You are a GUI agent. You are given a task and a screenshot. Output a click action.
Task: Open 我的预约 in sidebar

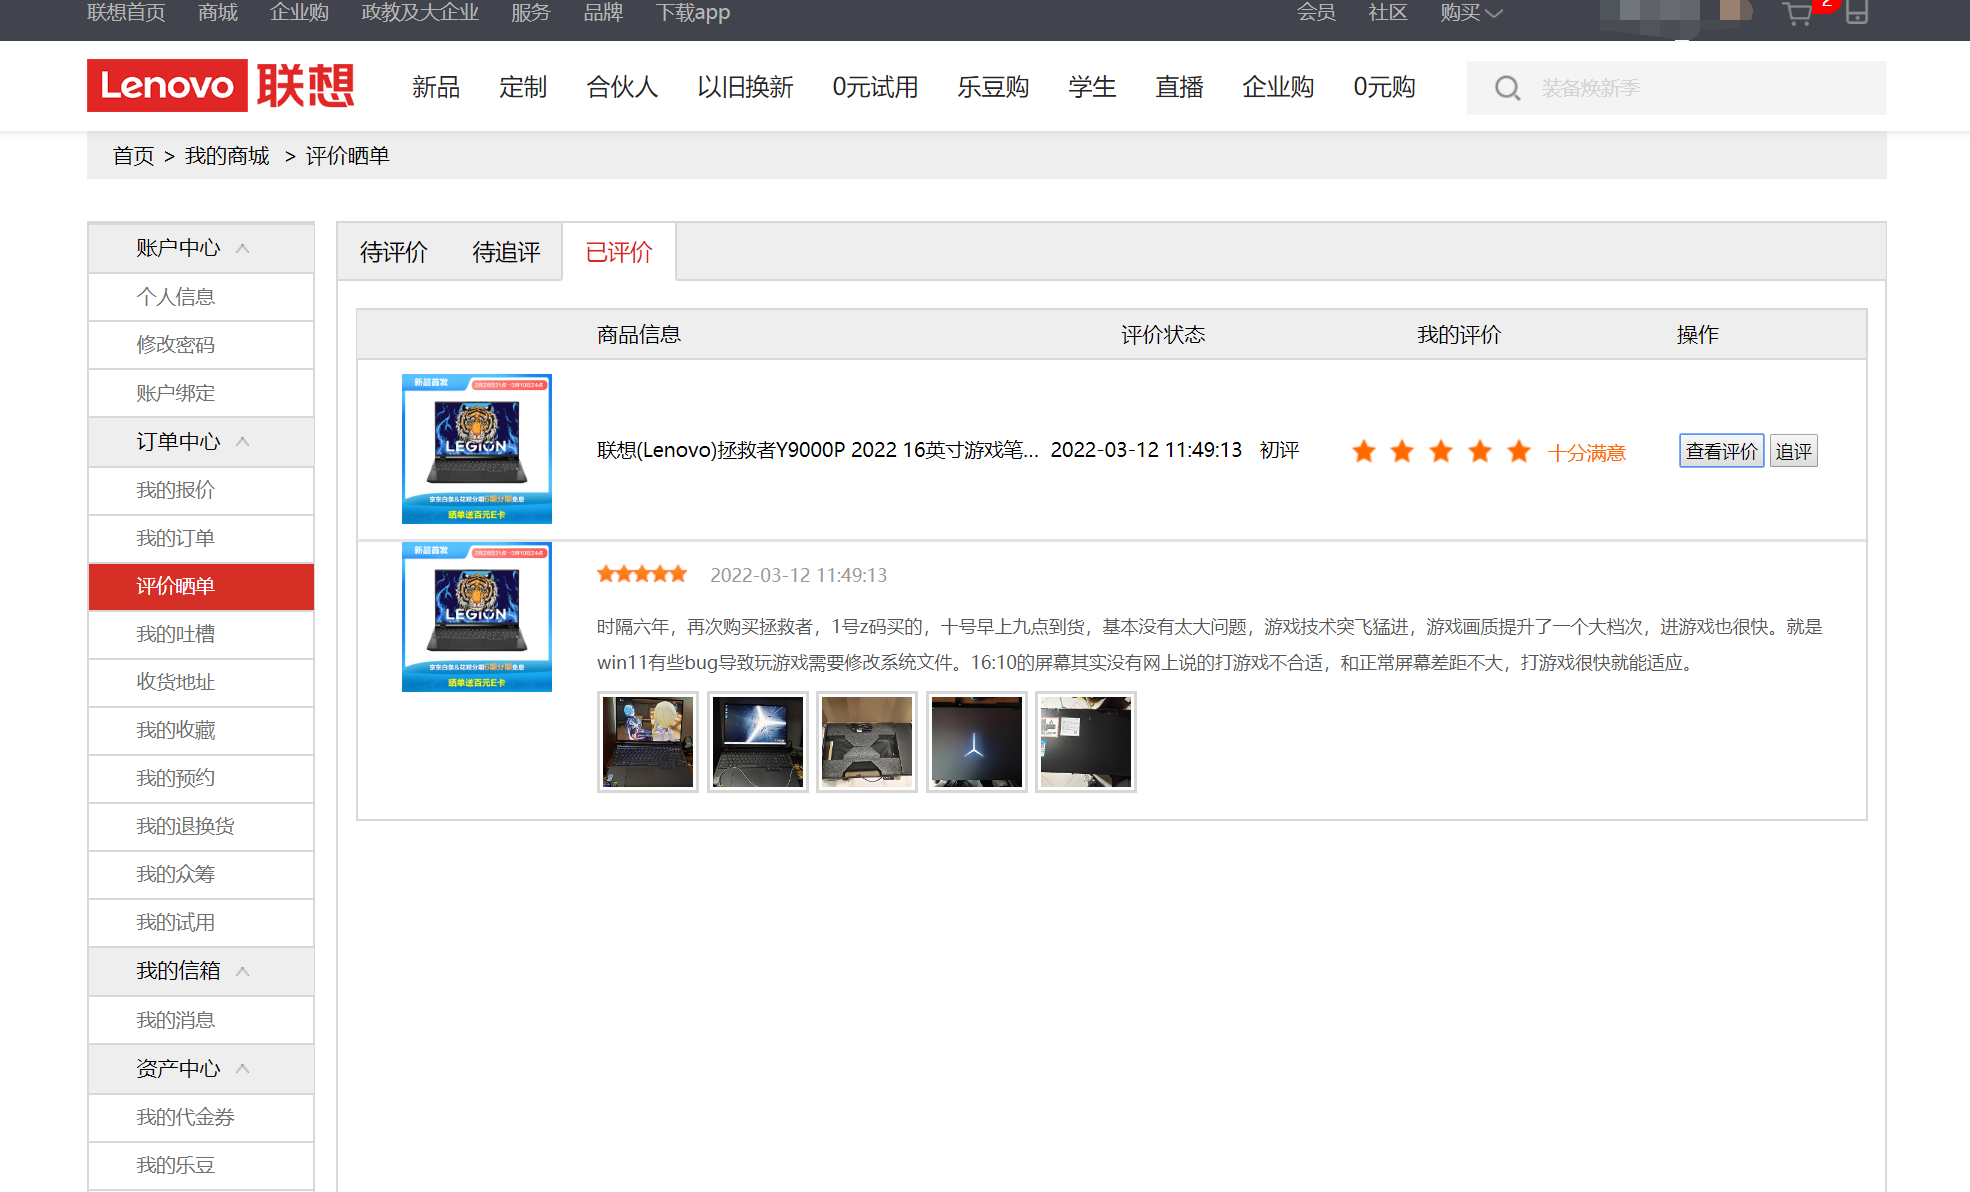[x=201, y=778]
